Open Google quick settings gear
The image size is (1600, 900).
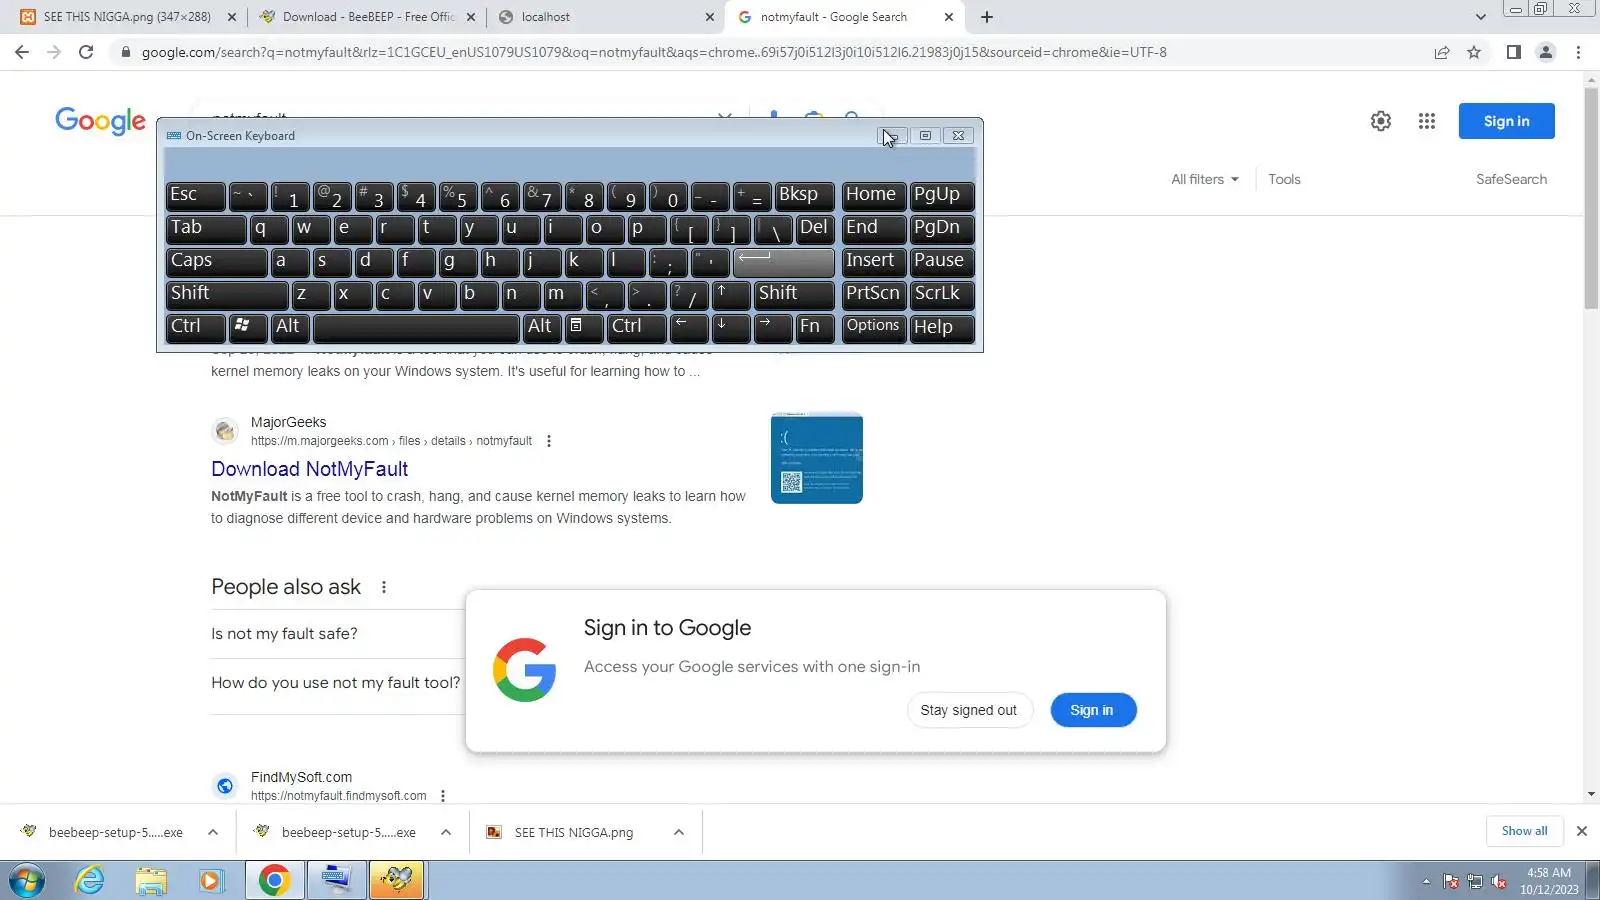(x=1381, y=121)
